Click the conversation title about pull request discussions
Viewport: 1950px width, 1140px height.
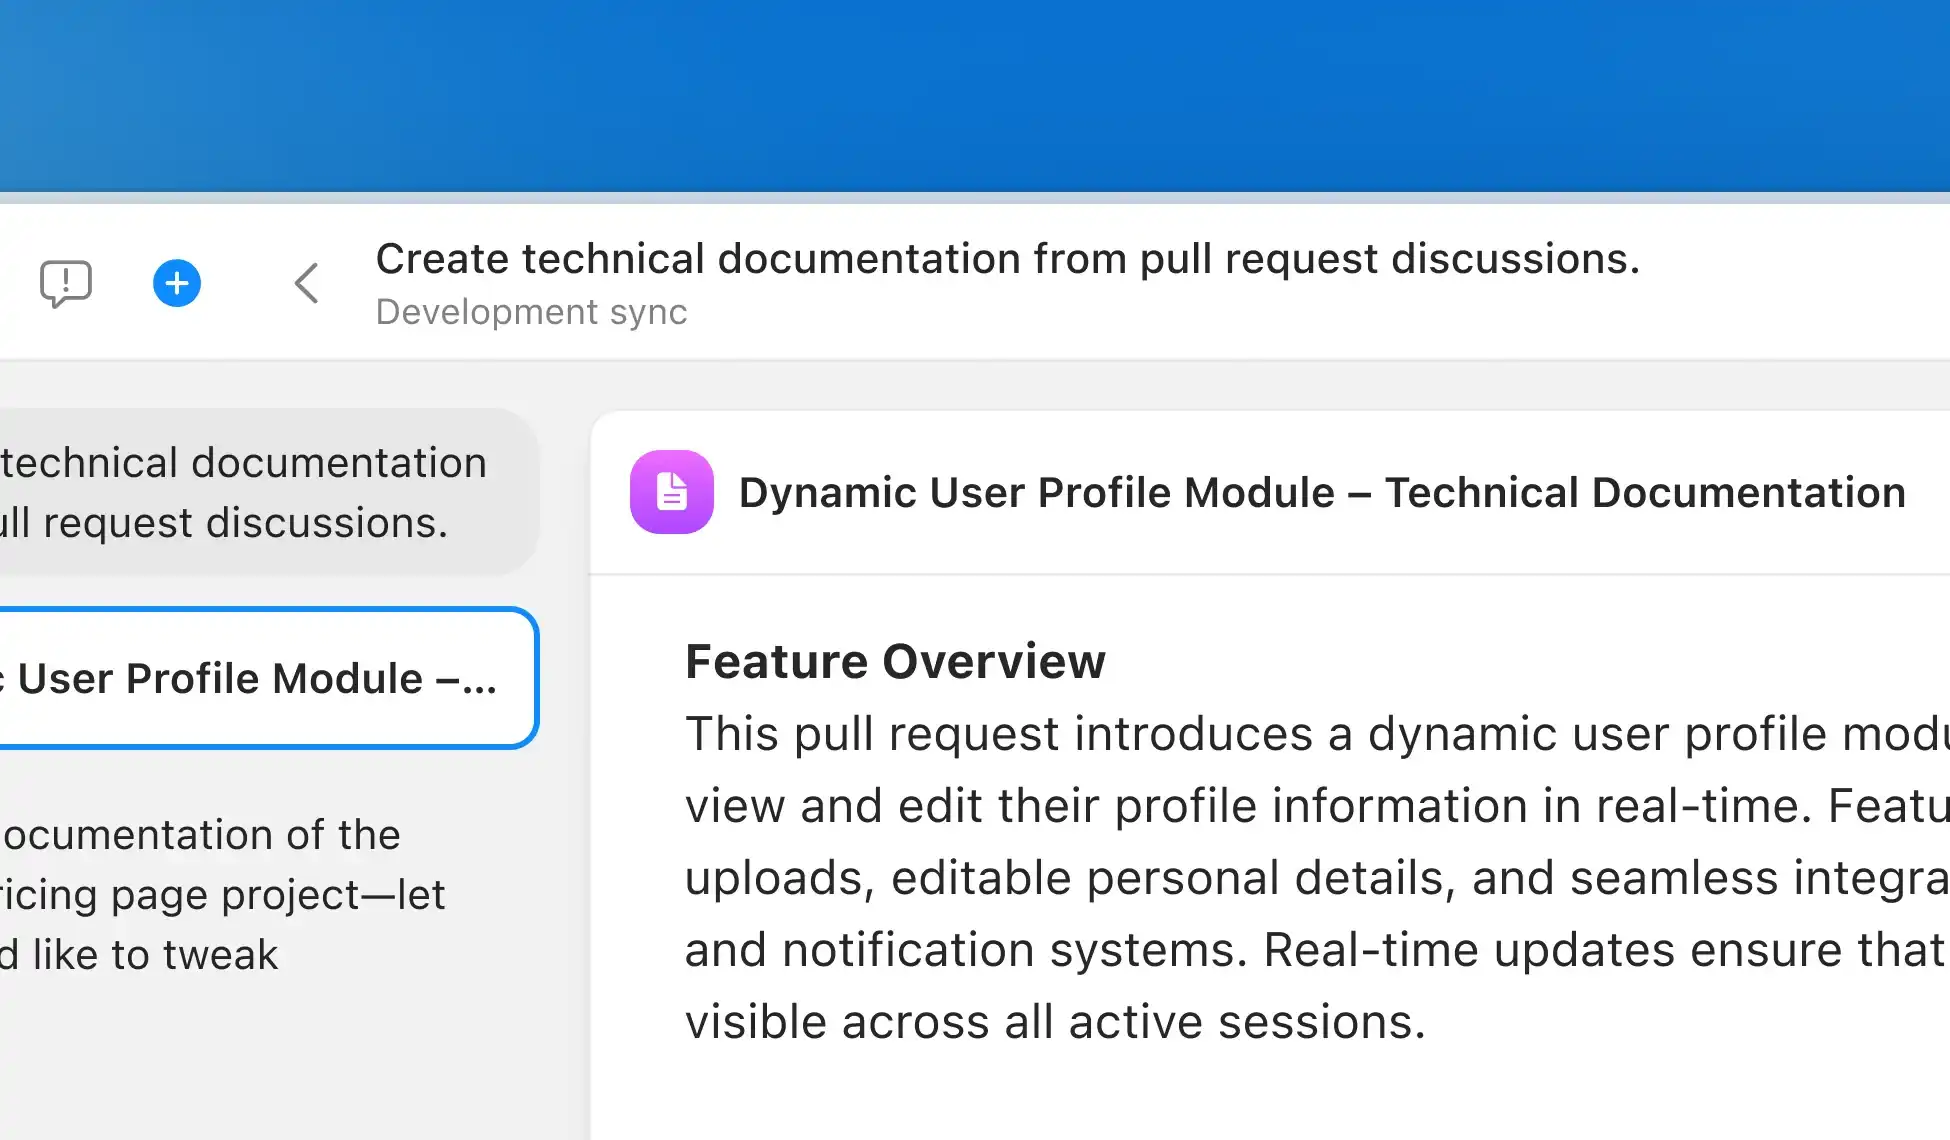point(1007,259)
